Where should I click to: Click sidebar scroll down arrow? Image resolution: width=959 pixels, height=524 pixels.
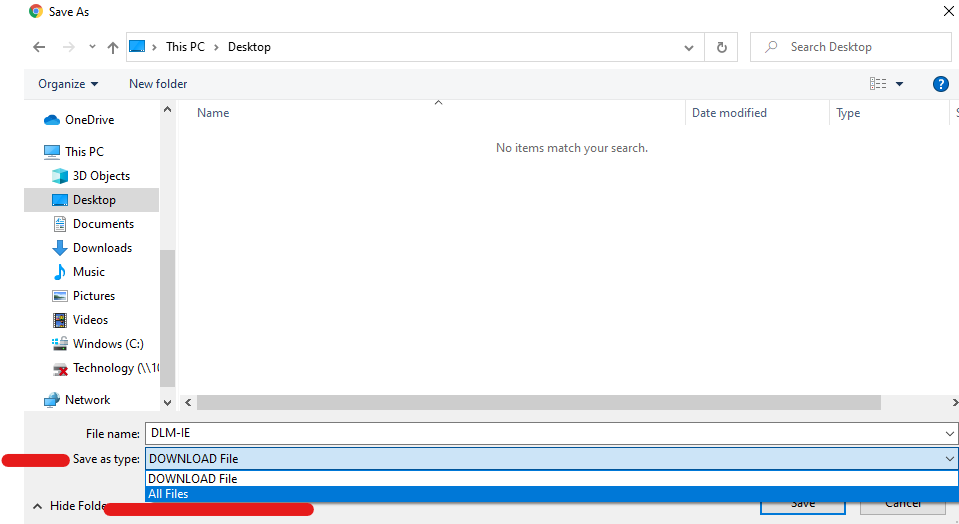(168, 403)
